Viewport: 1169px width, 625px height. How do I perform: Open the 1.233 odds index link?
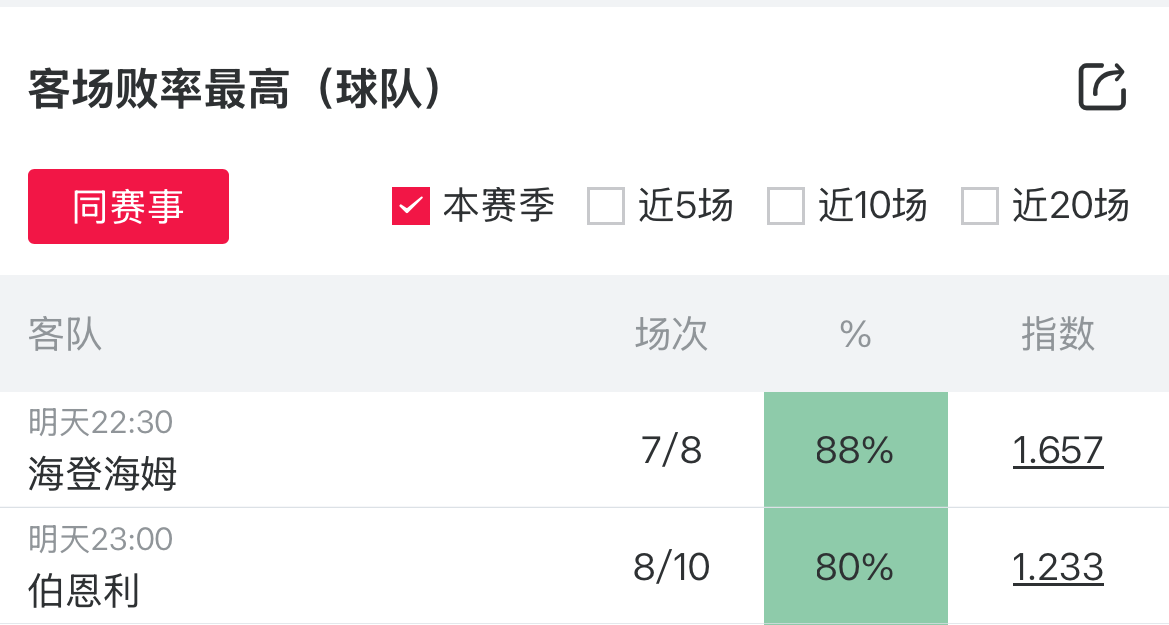[1058, 567]
